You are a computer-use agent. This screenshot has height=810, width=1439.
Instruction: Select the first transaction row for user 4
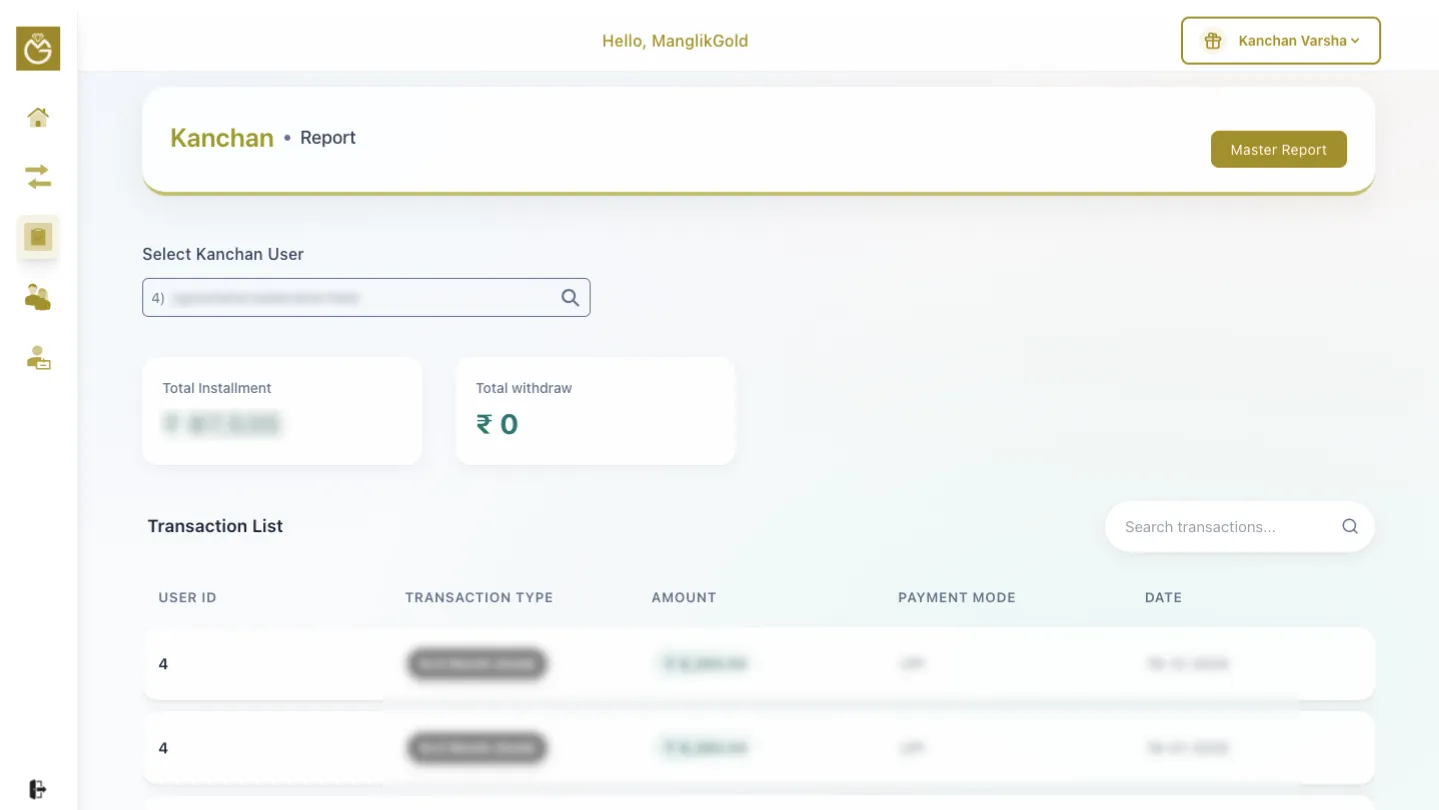tap(758, 664)
